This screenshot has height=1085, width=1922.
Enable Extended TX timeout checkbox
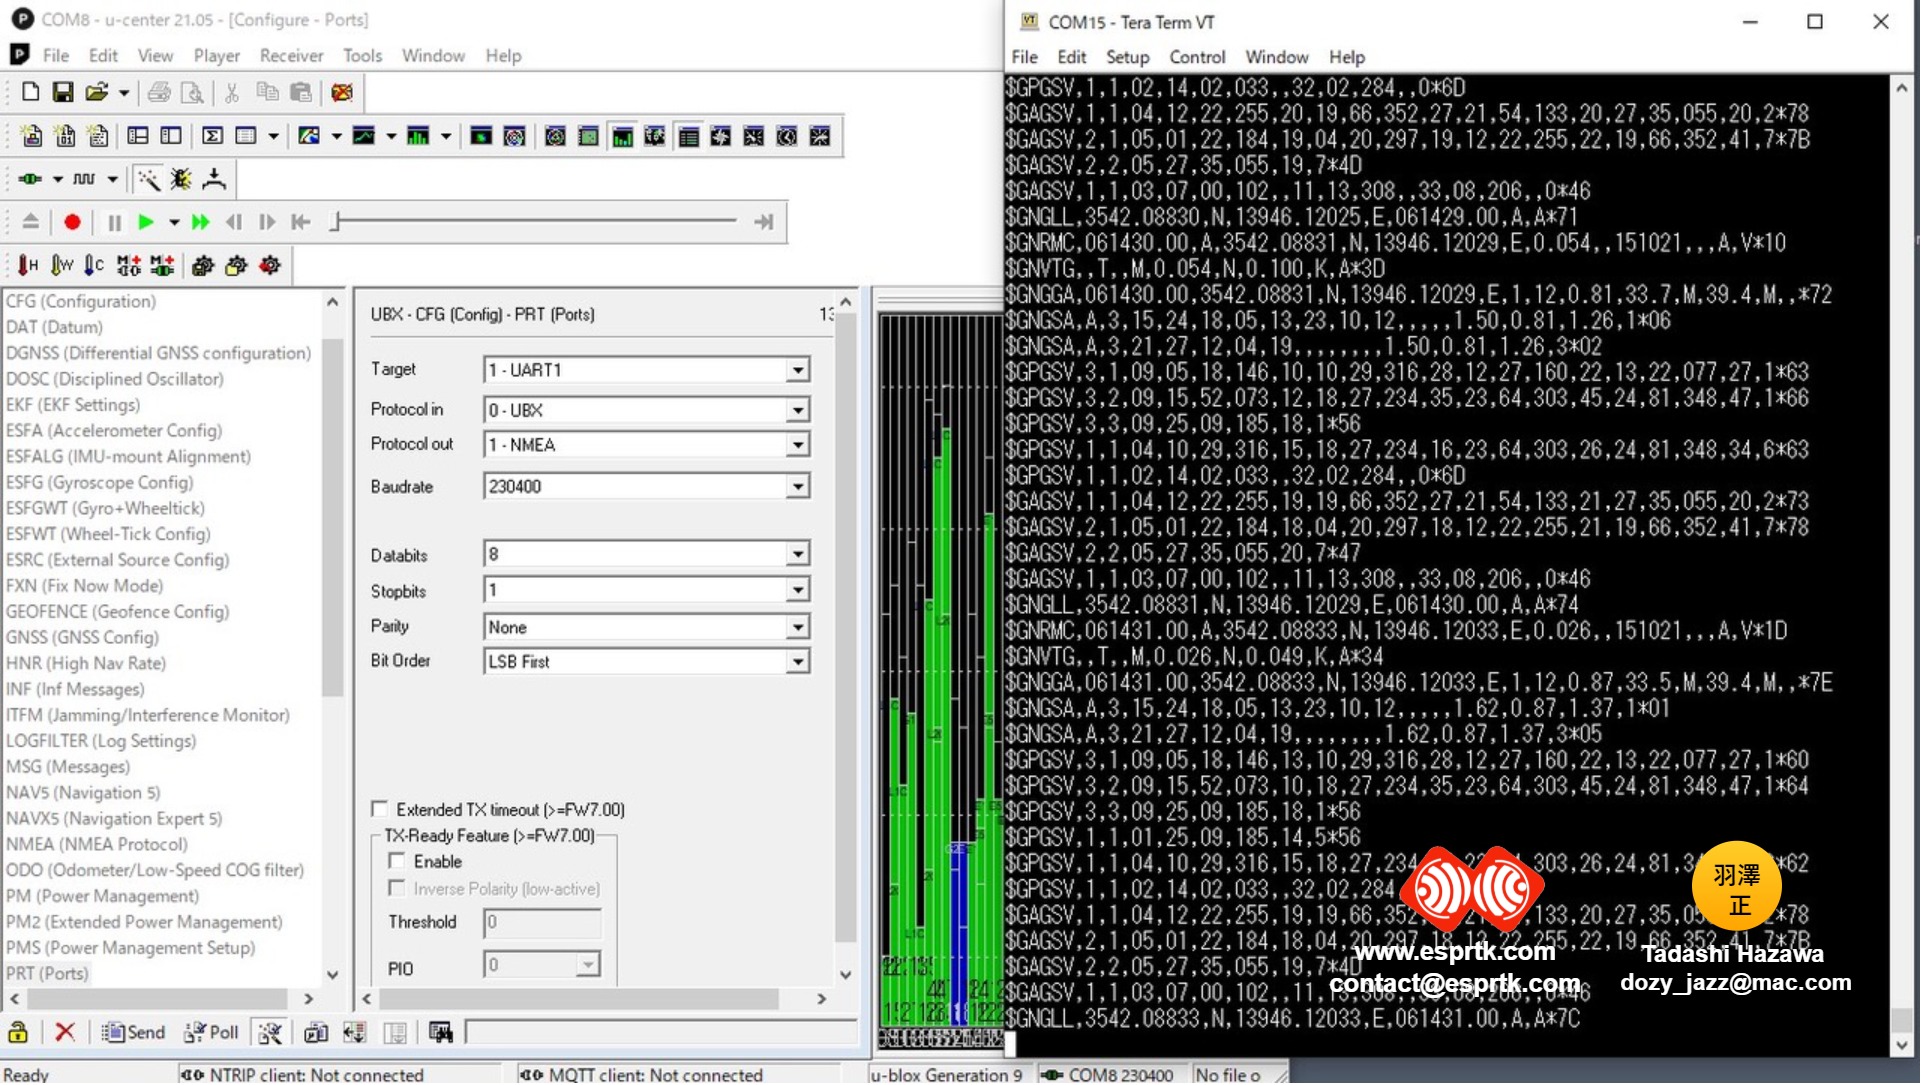pos(380,810)
